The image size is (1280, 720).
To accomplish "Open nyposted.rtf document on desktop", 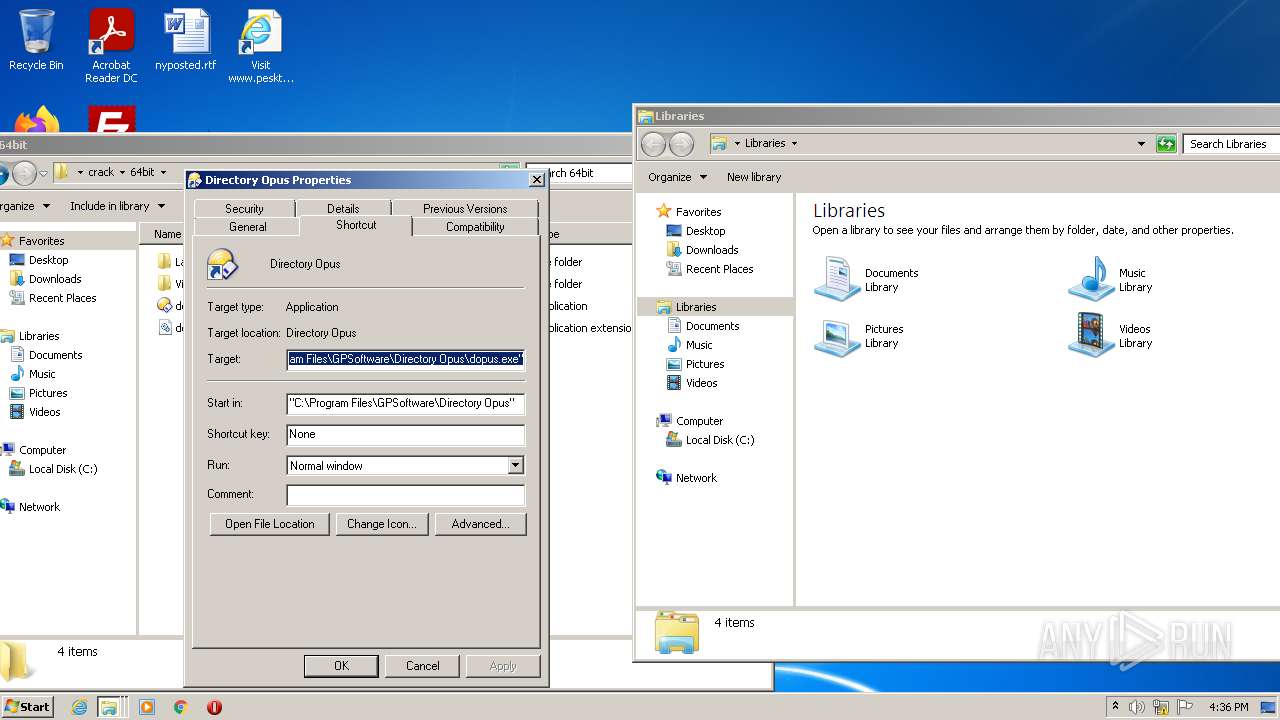I will (186, 40).
